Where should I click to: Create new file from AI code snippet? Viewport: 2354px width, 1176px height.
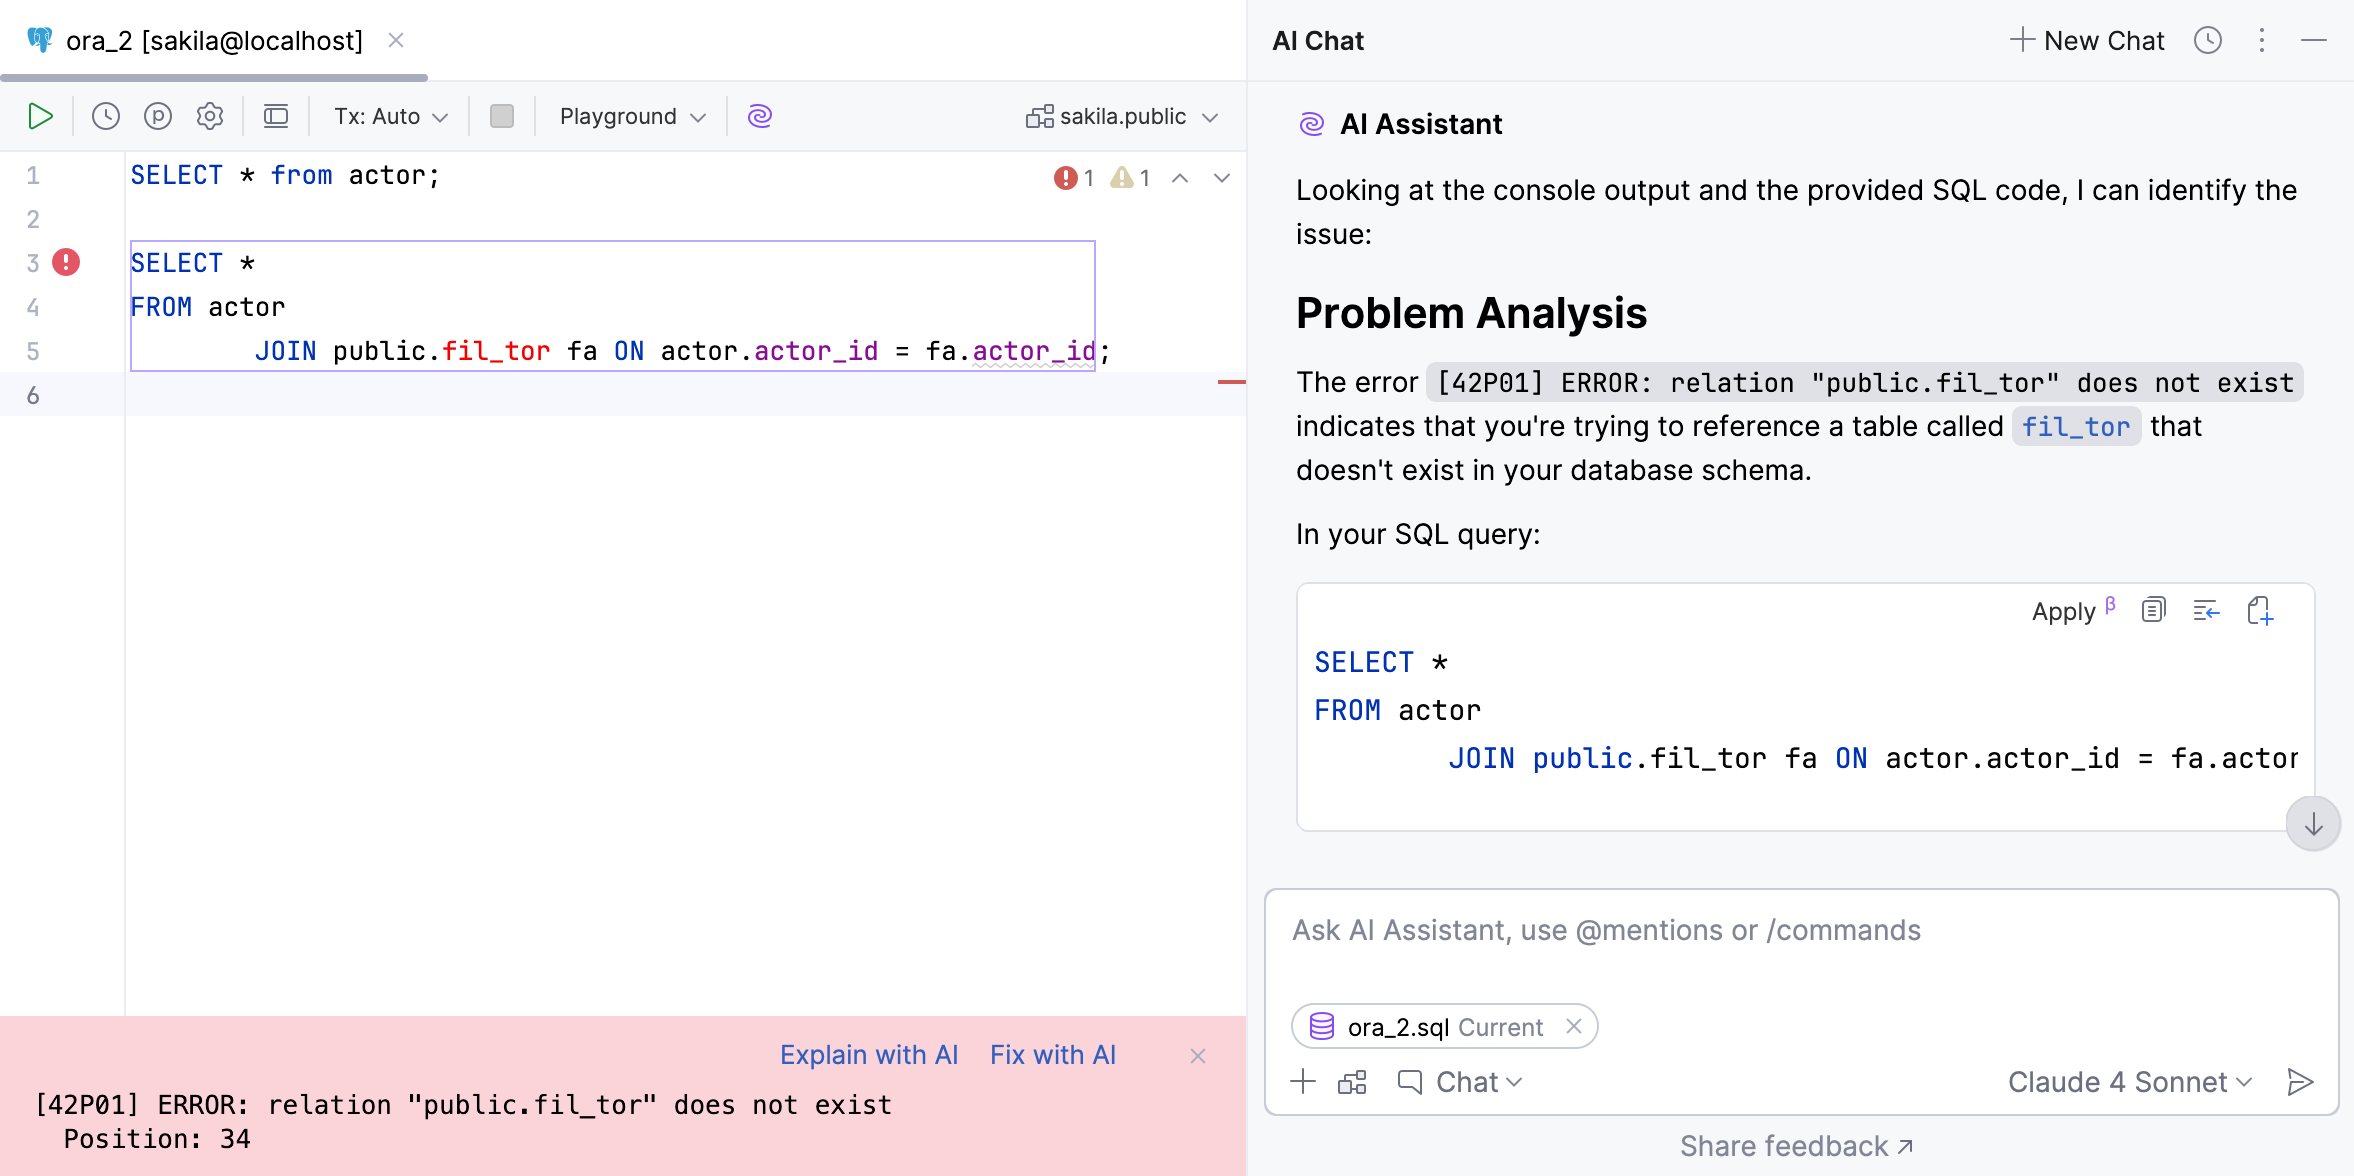pos(2259,610)
